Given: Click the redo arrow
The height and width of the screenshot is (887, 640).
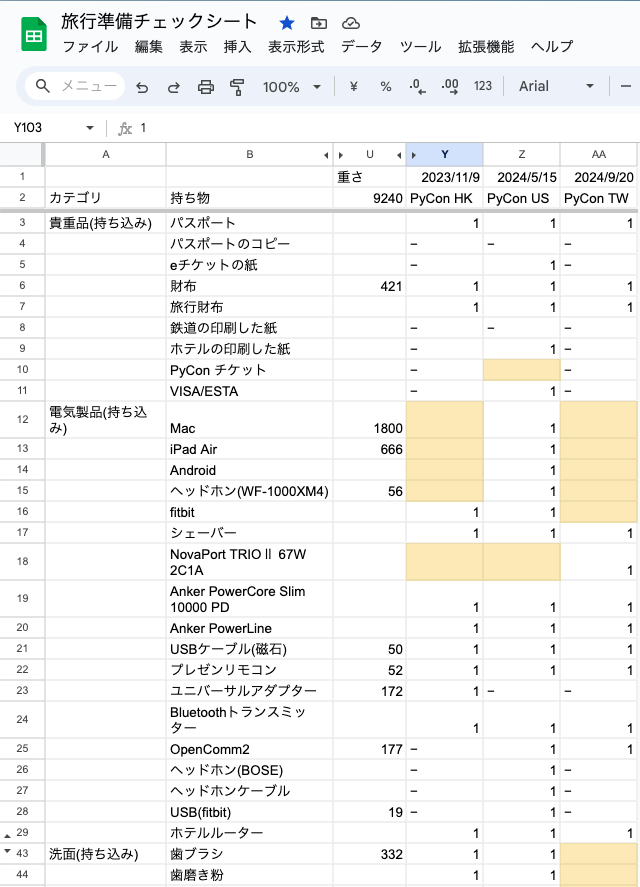Looking at the screenshot, I should 173,87.
